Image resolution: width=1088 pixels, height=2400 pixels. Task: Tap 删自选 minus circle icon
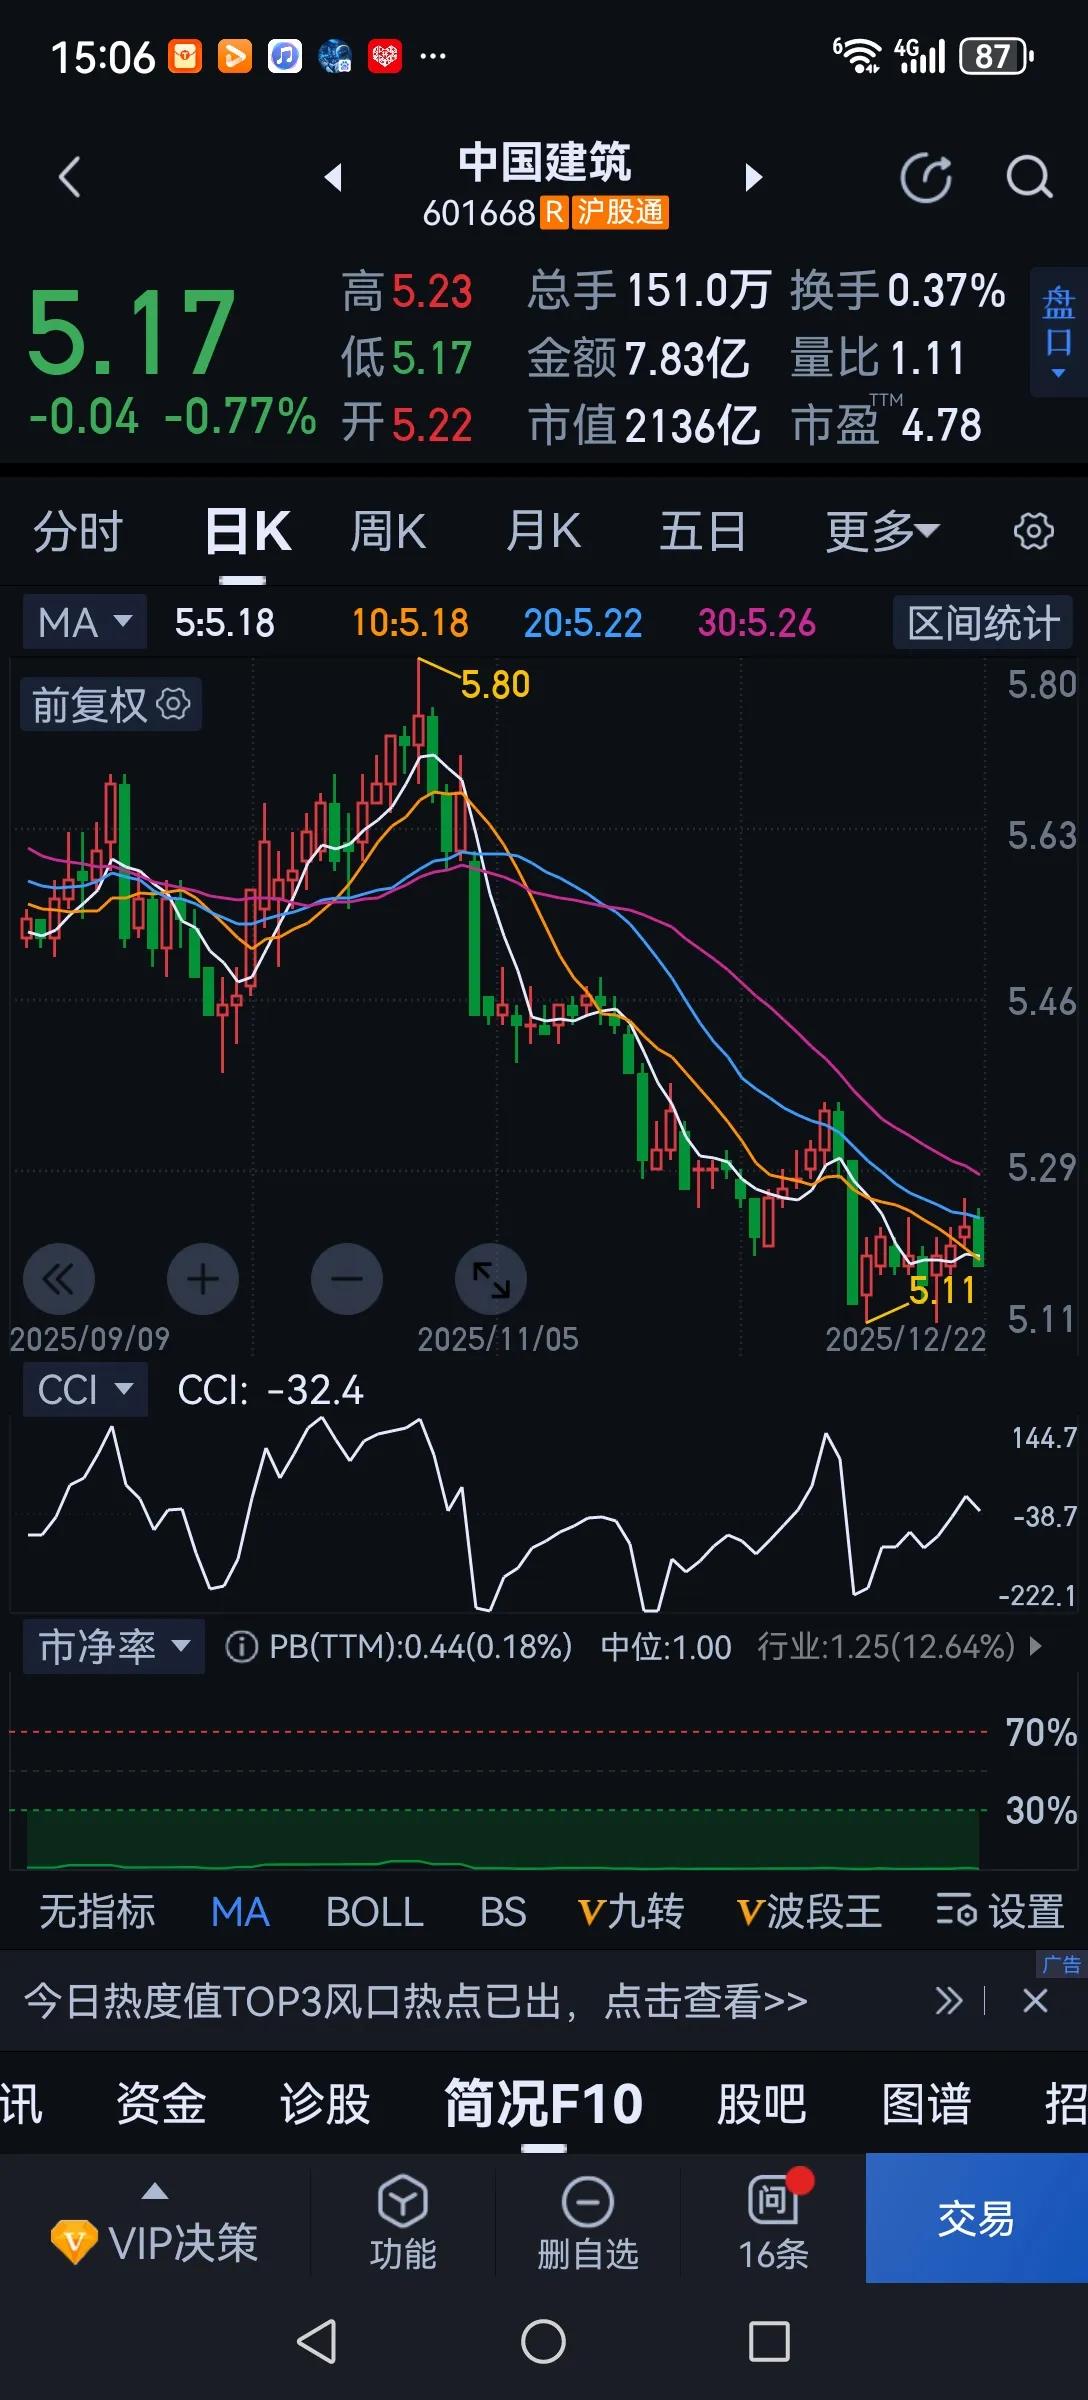pyautogui.click(x=588, y=2202)
